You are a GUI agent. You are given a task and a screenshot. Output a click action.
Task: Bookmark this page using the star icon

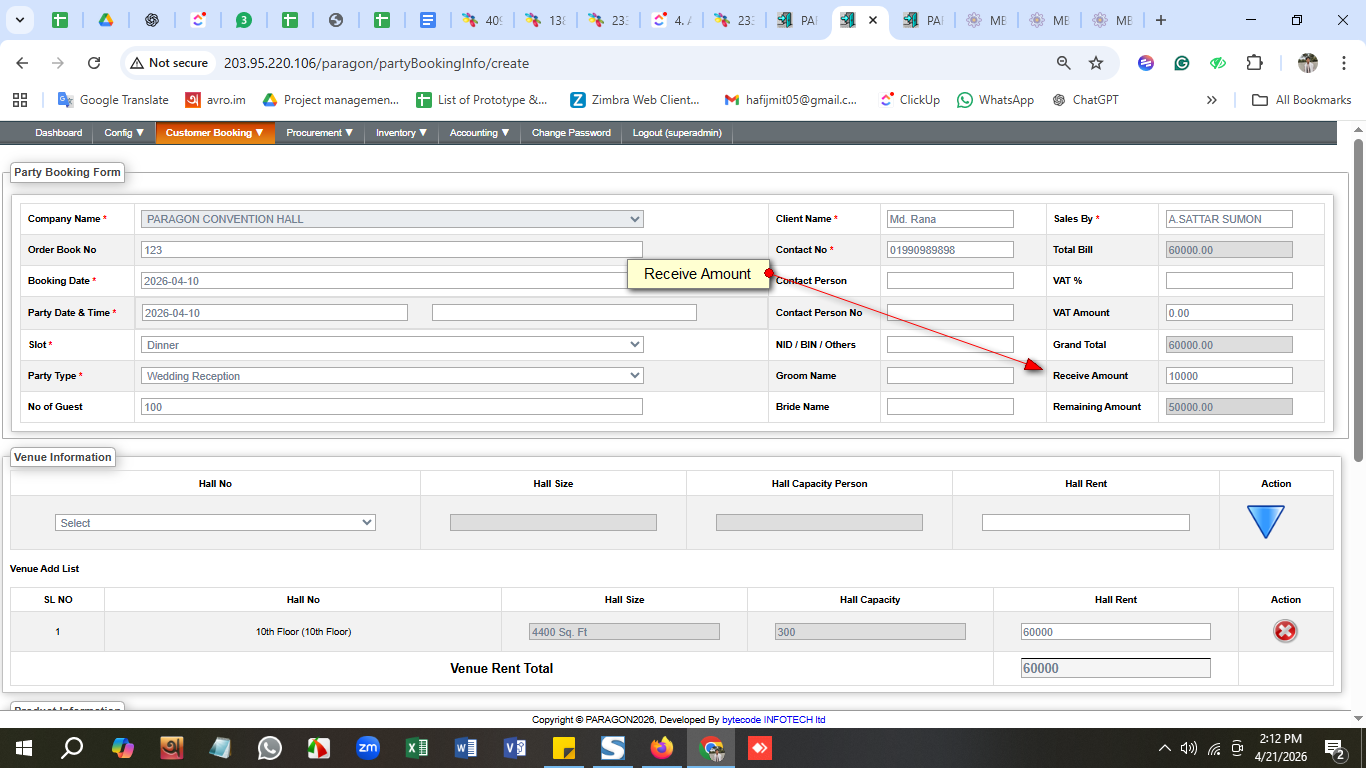click(x=1096, y=63)
